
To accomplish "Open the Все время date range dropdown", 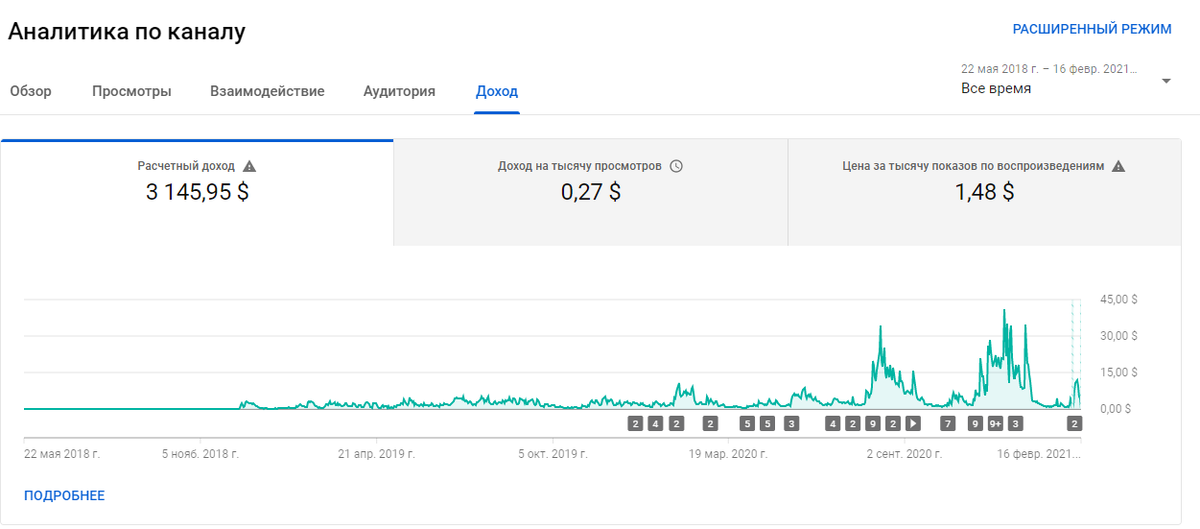I will click(x=1065, y=80).
